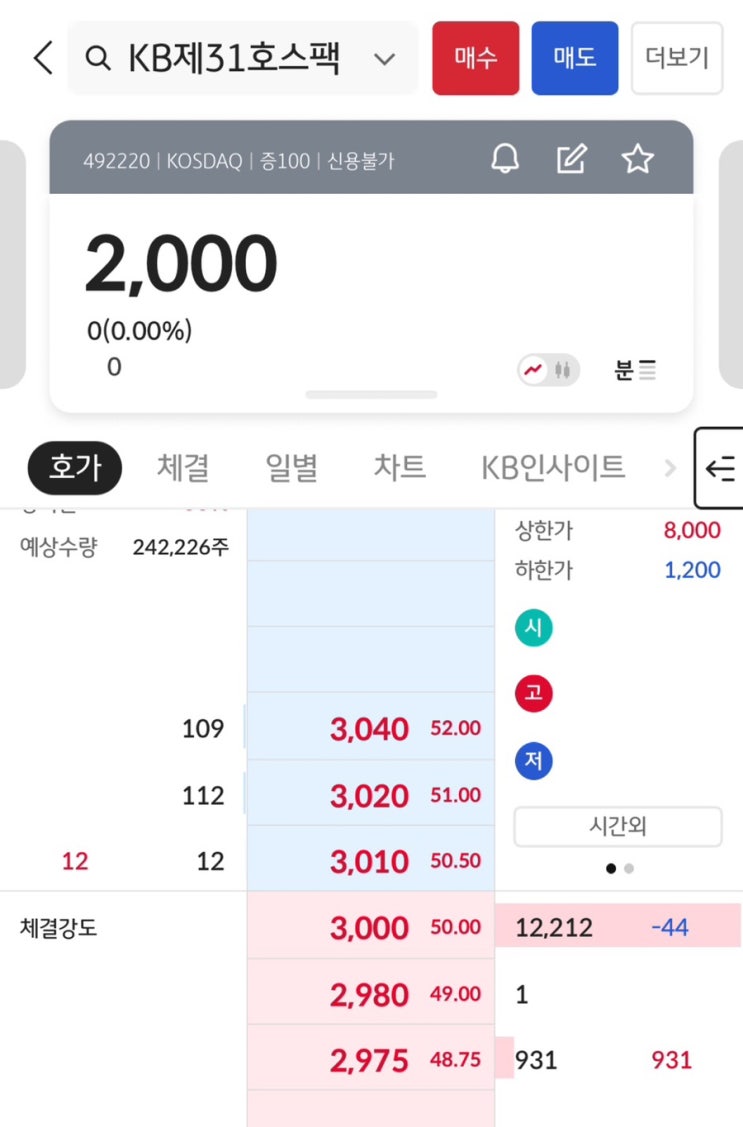Click the blue 저 low price icon

pos(533,760)
